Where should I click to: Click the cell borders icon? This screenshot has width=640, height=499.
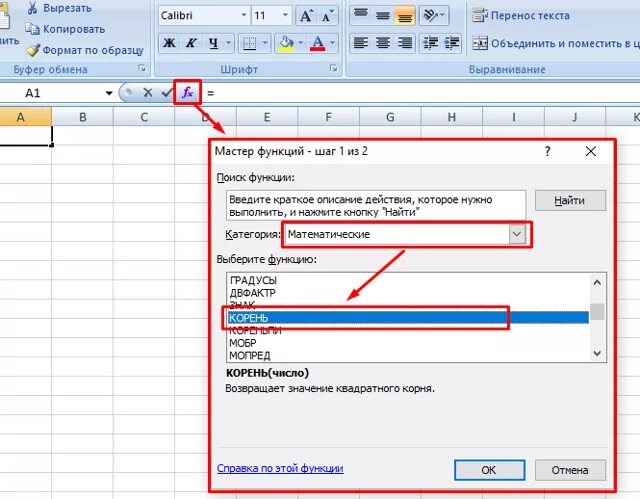point(249,43)
